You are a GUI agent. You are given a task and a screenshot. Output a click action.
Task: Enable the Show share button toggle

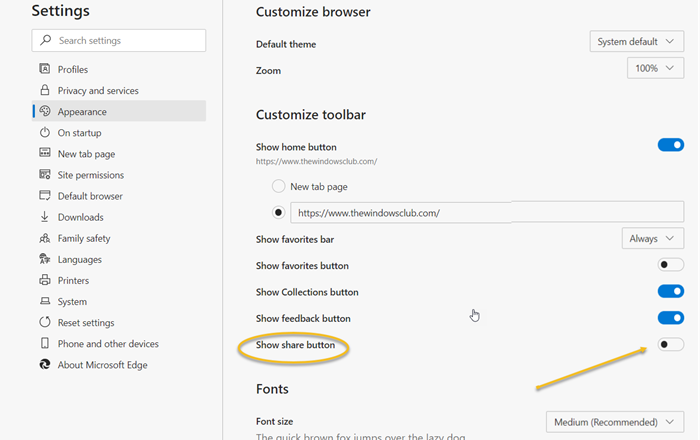(x=670, y=345)
